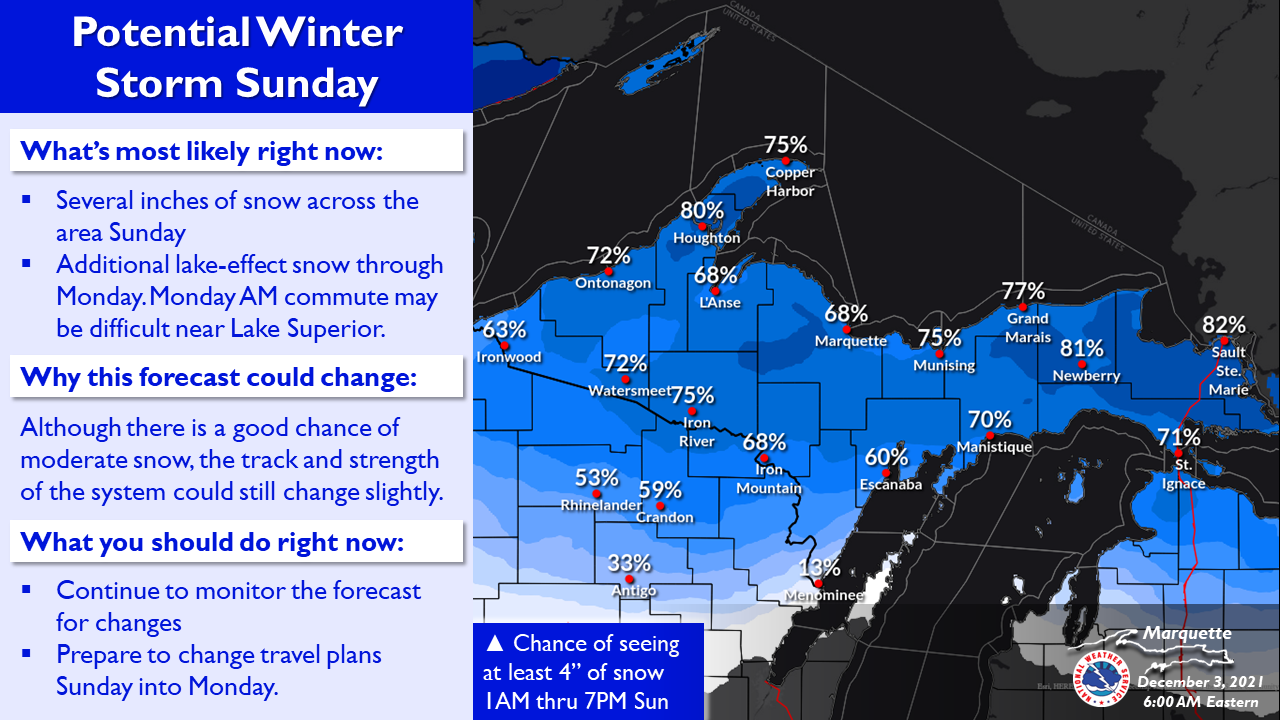The height and width of the screenshot is (720, 1280).
Task: Click the Iron Mountain 68% label
Action: (x=764, y=441)
